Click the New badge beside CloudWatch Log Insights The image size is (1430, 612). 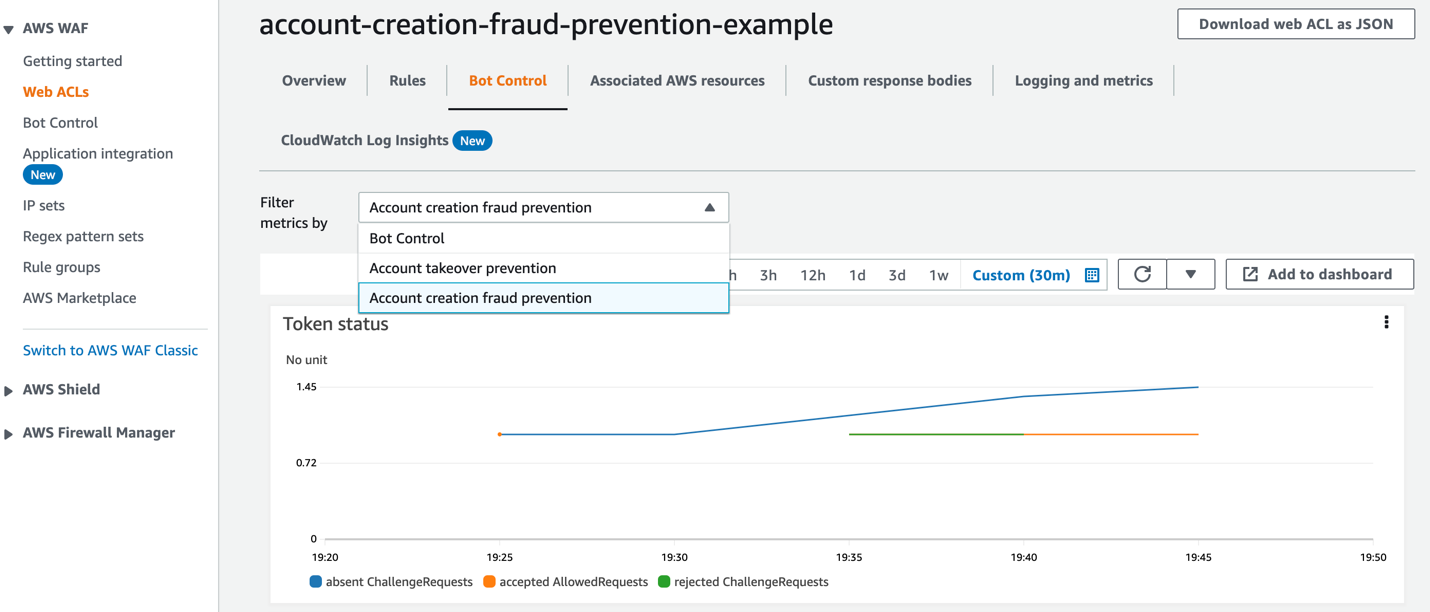tap(472, 140)
